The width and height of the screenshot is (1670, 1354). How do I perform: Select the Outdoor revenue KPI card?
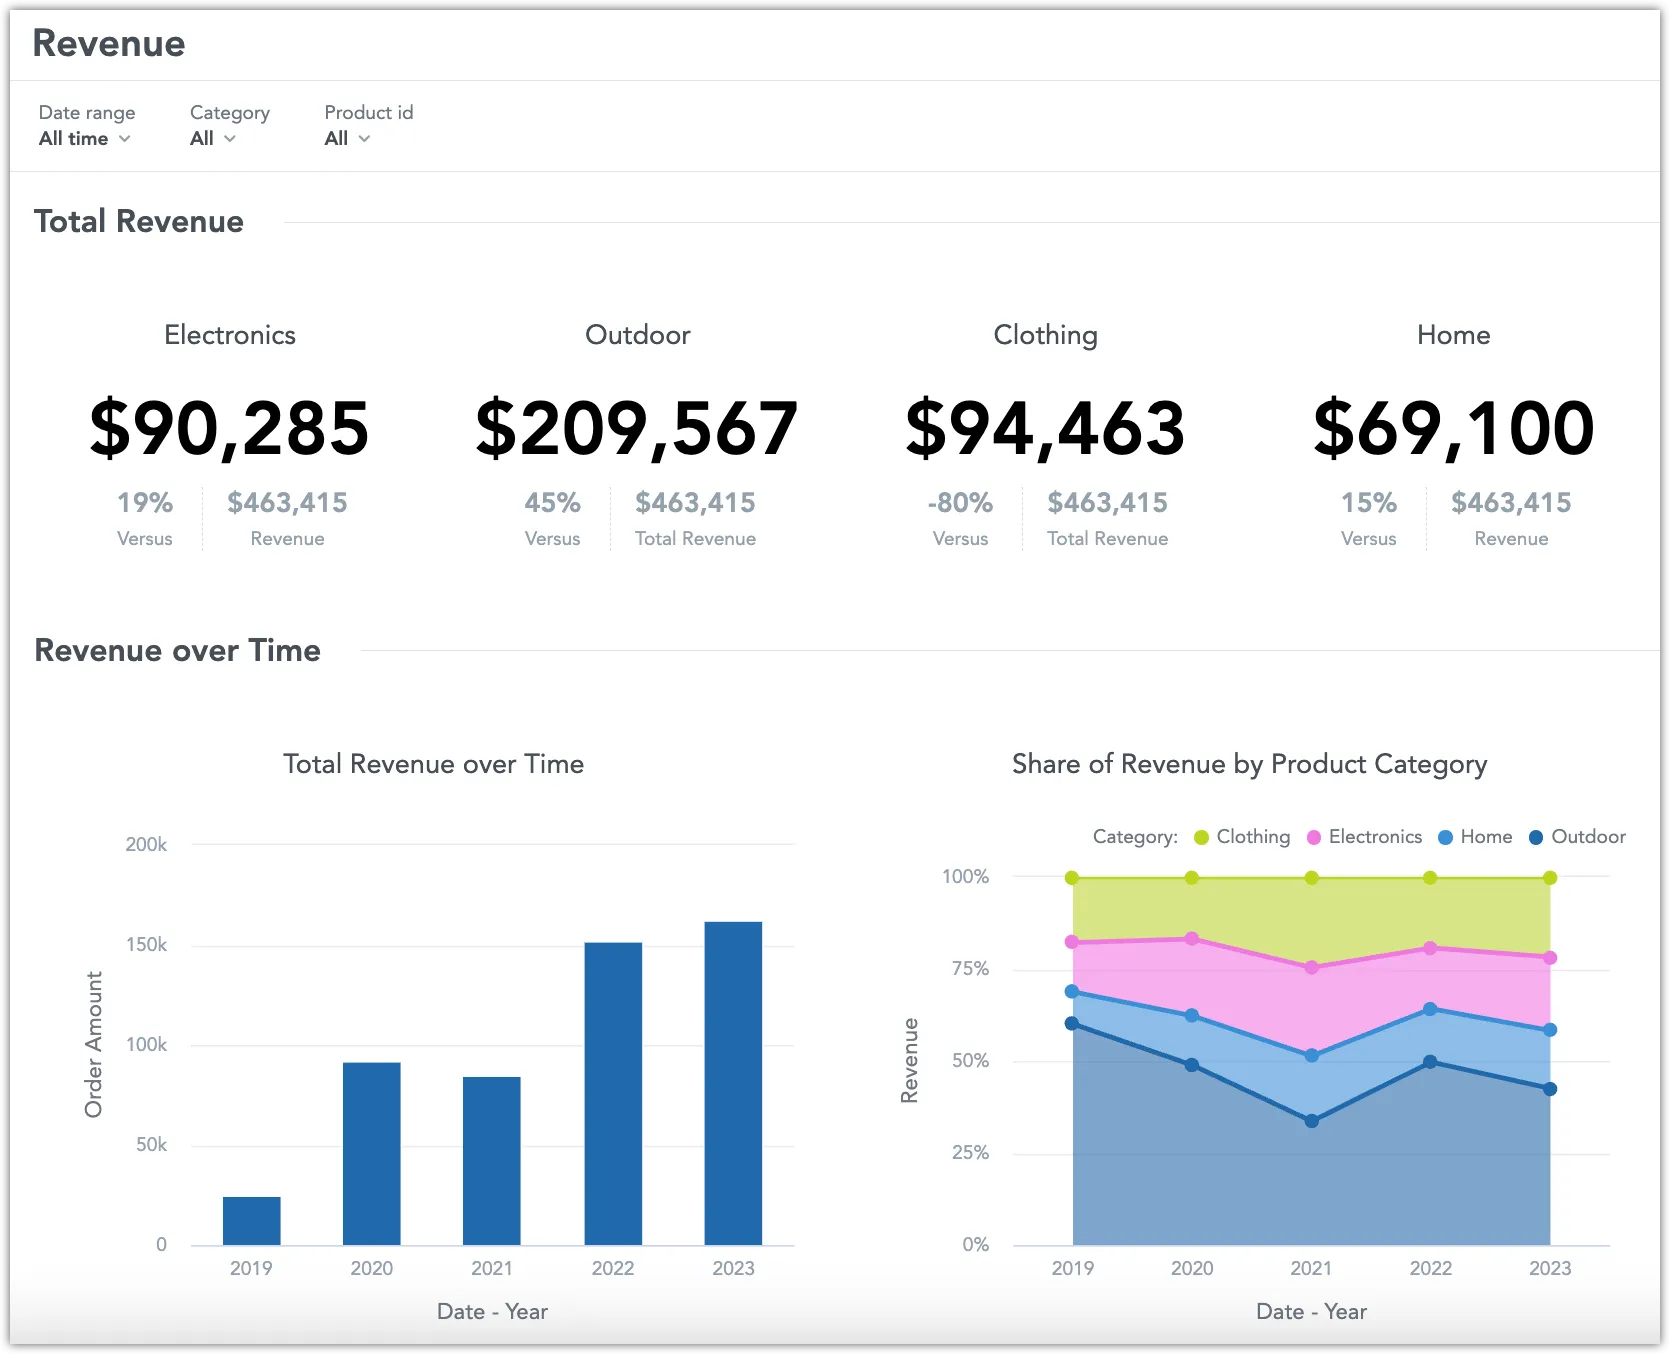637,428
